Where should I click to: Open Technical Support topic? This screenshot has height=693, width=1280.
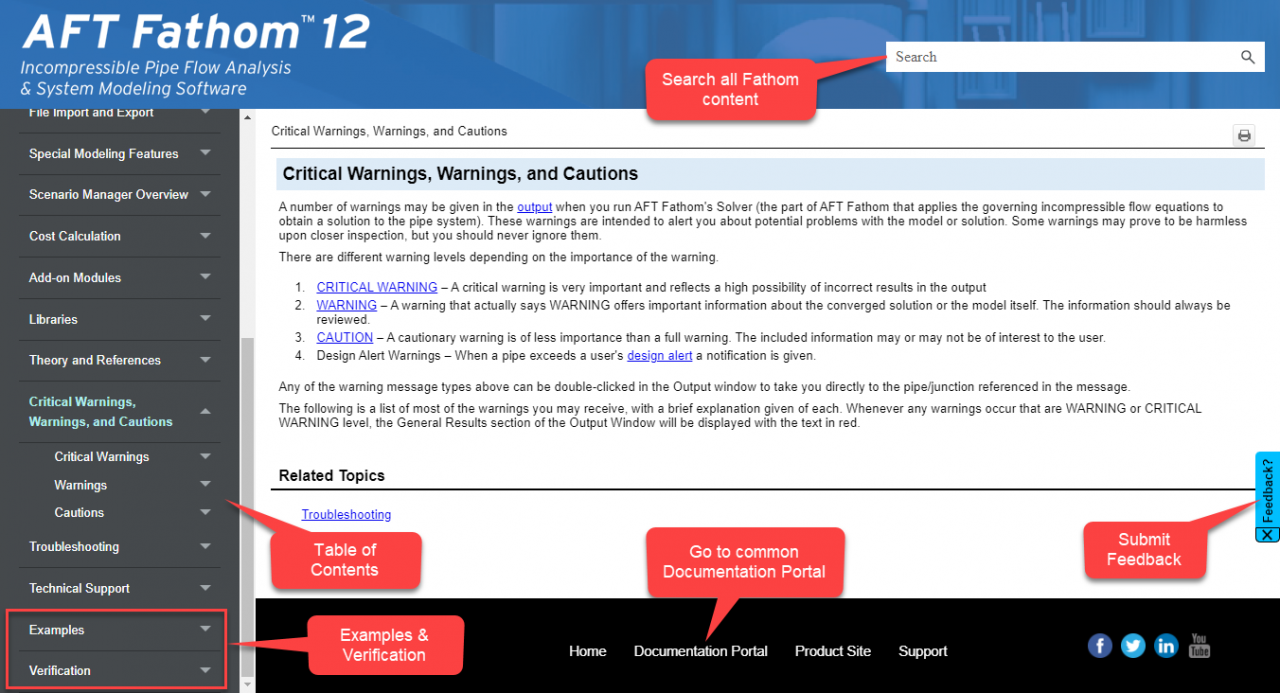79,589
